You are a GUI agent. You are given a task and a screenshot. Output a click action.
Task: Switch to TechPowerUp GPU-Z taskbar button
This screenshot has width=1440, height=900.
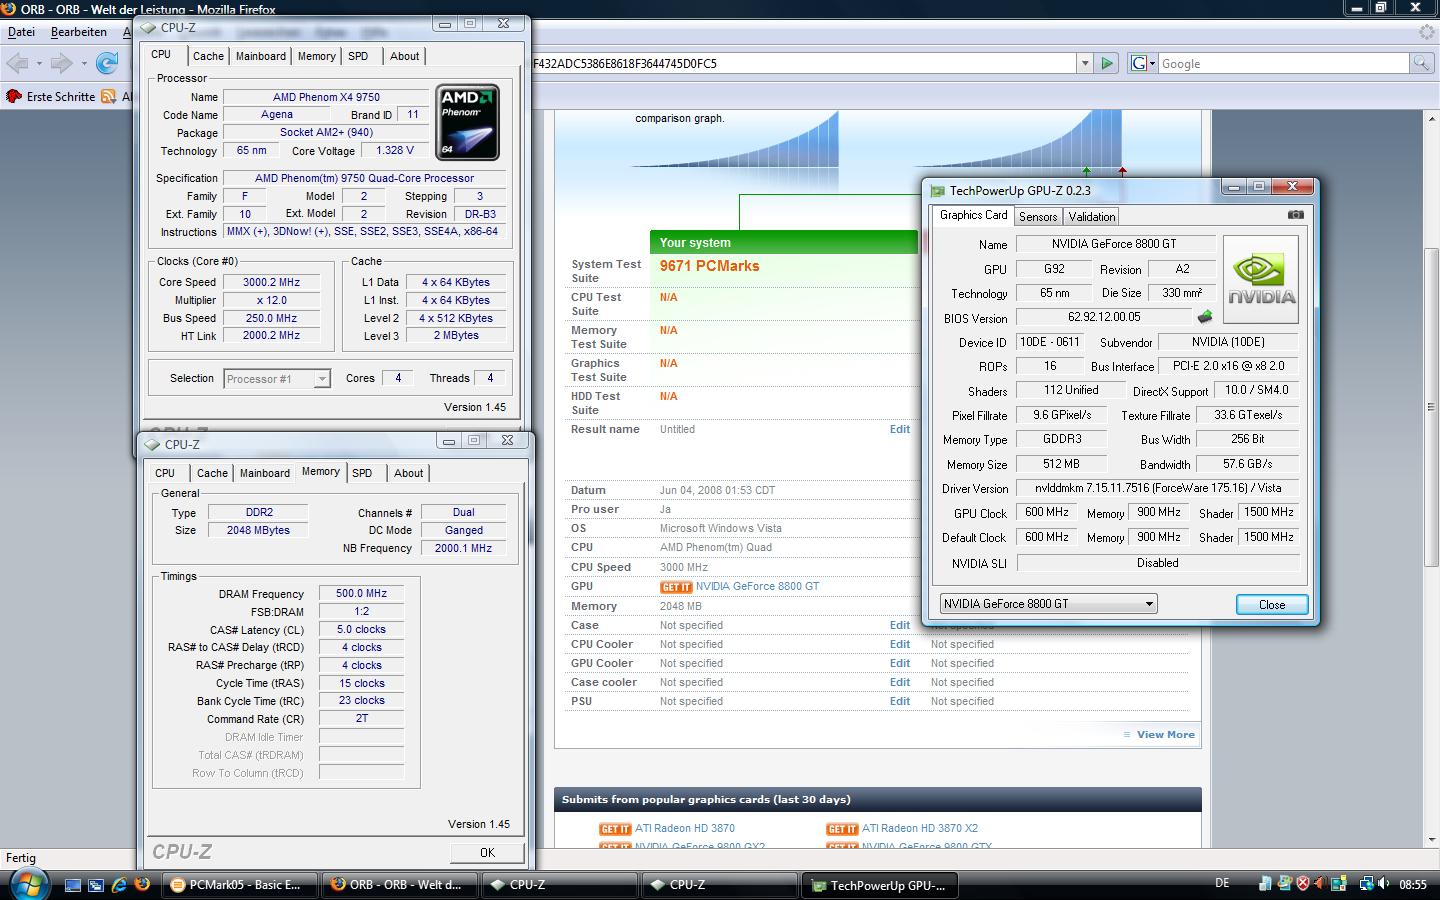[880, 885]
